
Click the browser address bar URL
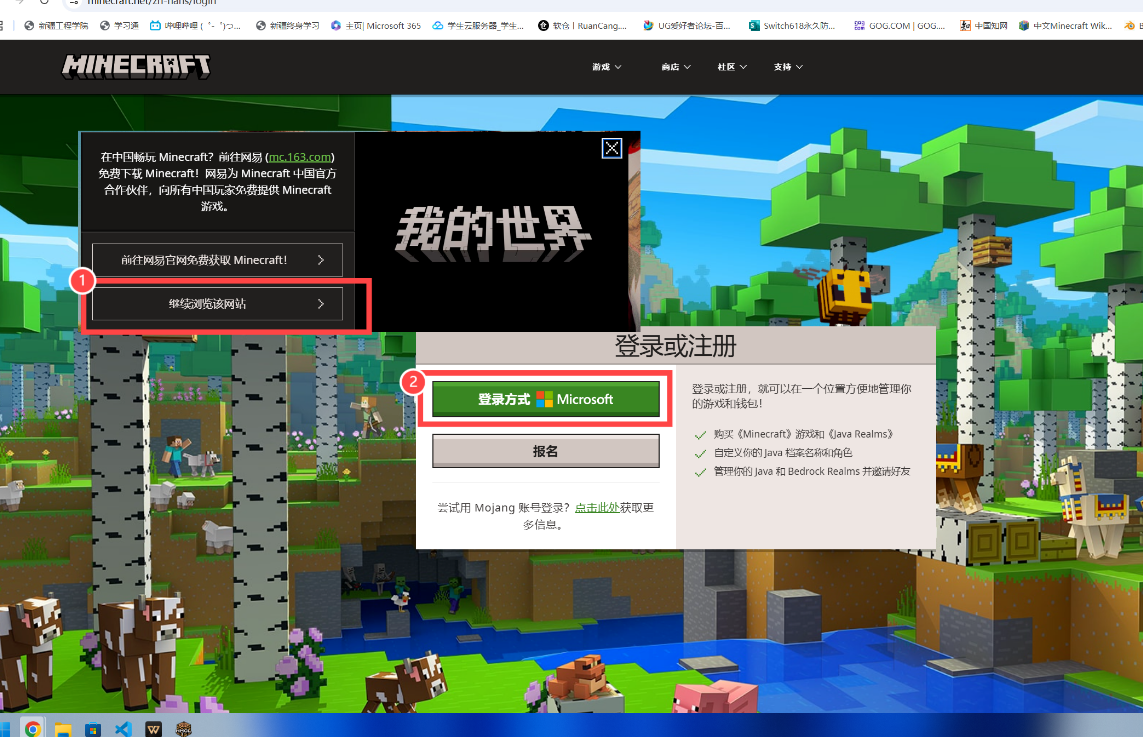(x=152, y=2)
